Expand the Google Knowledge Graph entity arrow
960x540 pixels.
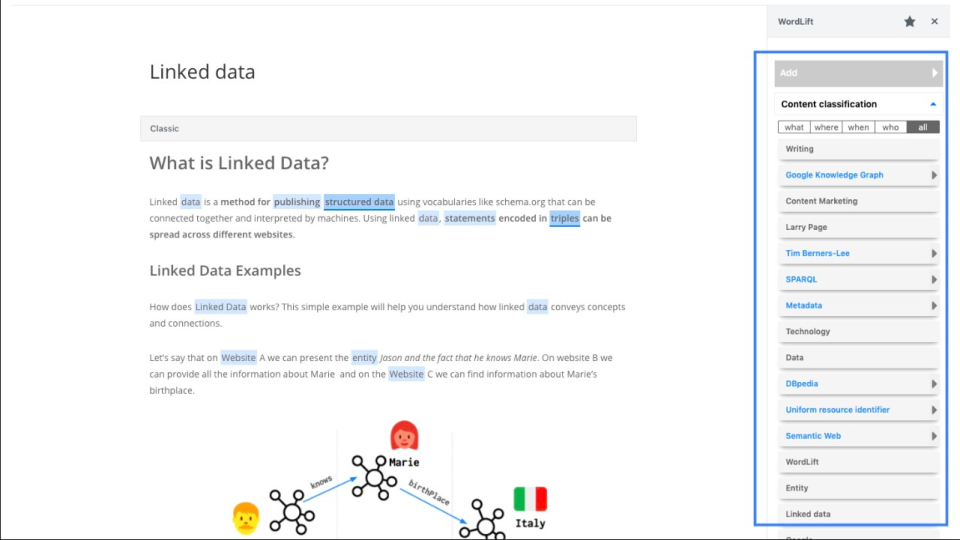934,175
